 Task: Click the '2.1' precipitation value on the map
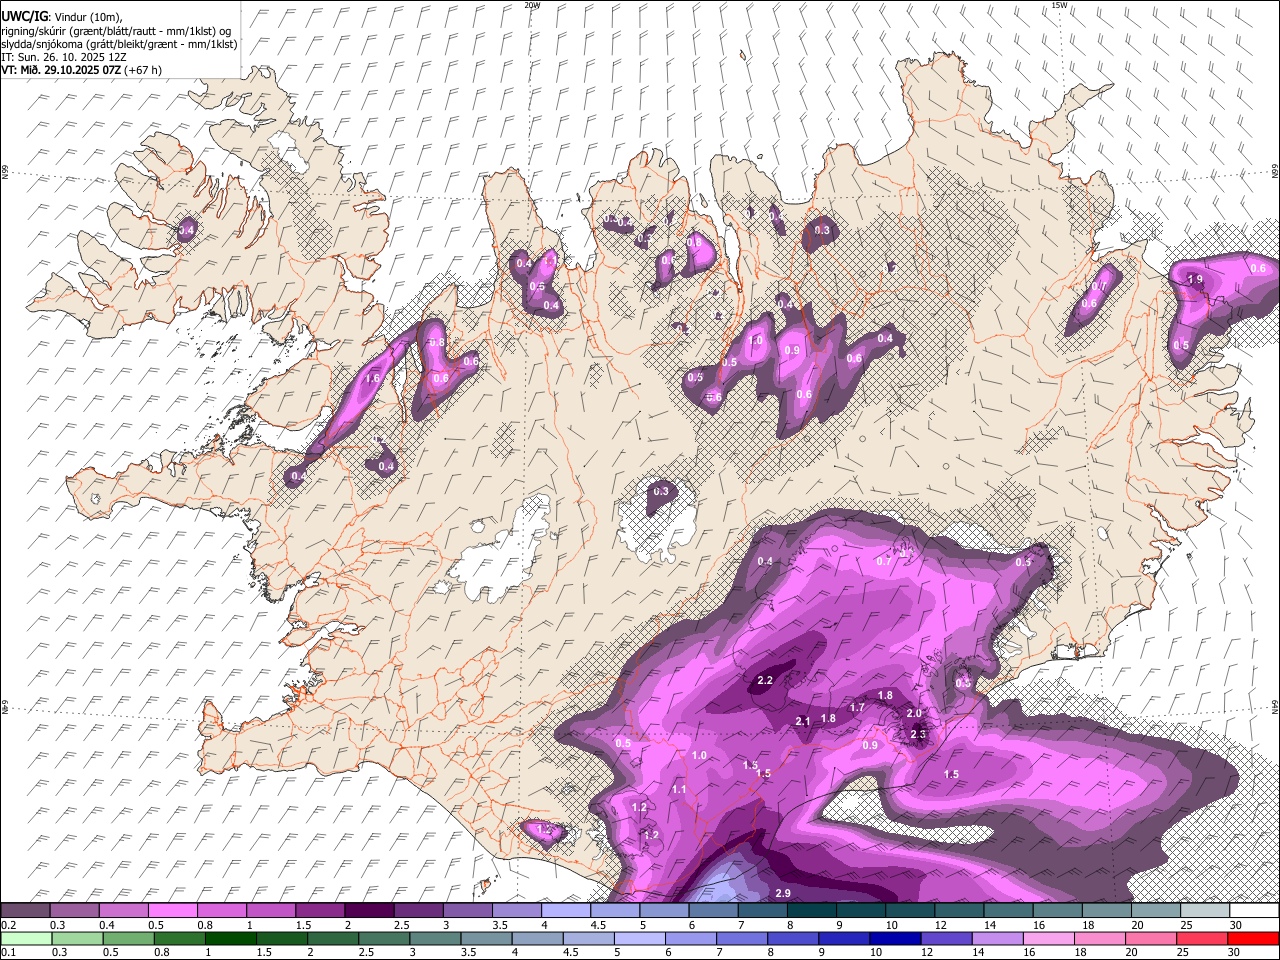(x=802, y=721)
